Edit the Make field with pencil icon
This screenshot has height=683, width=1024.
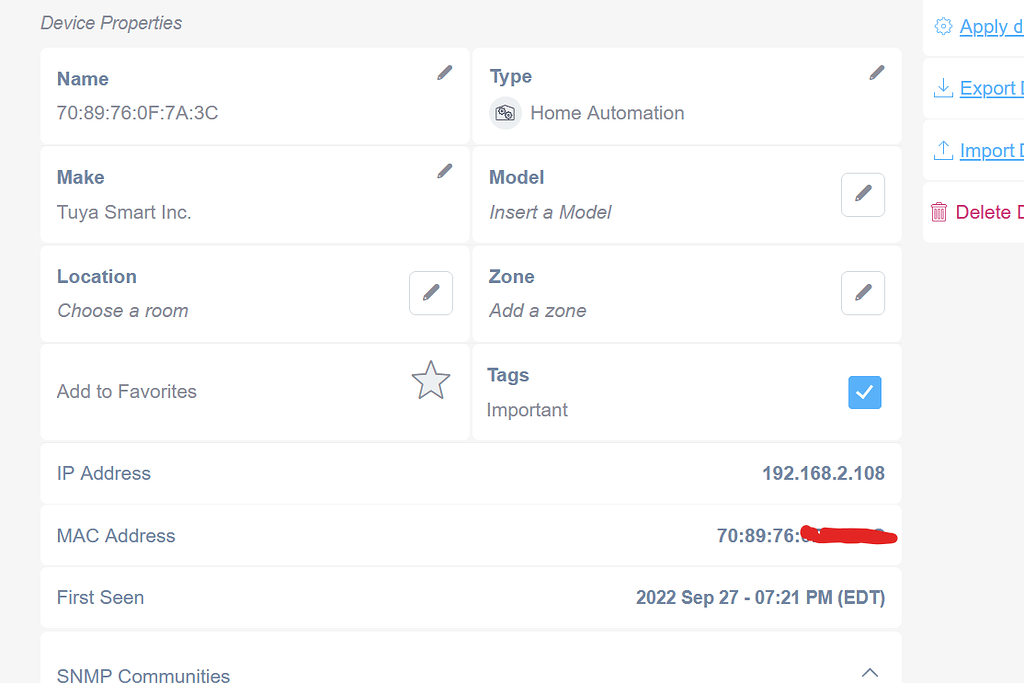coord(445,171)
